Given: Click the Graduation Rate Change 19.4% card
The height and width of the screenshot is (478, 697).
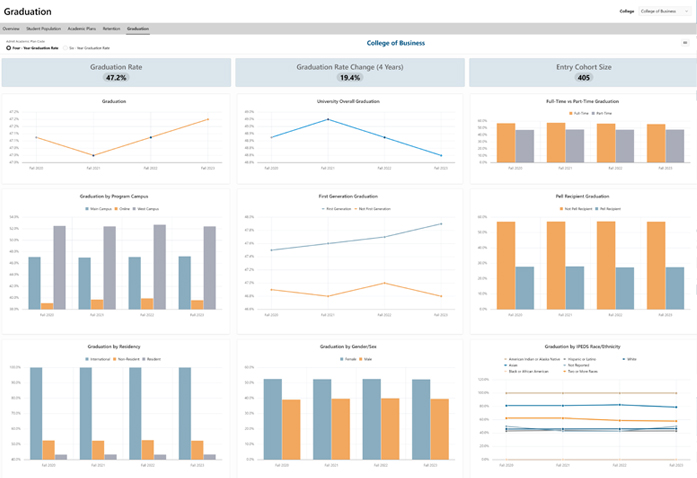Looking at the screenshot, I should coord(350,72).
